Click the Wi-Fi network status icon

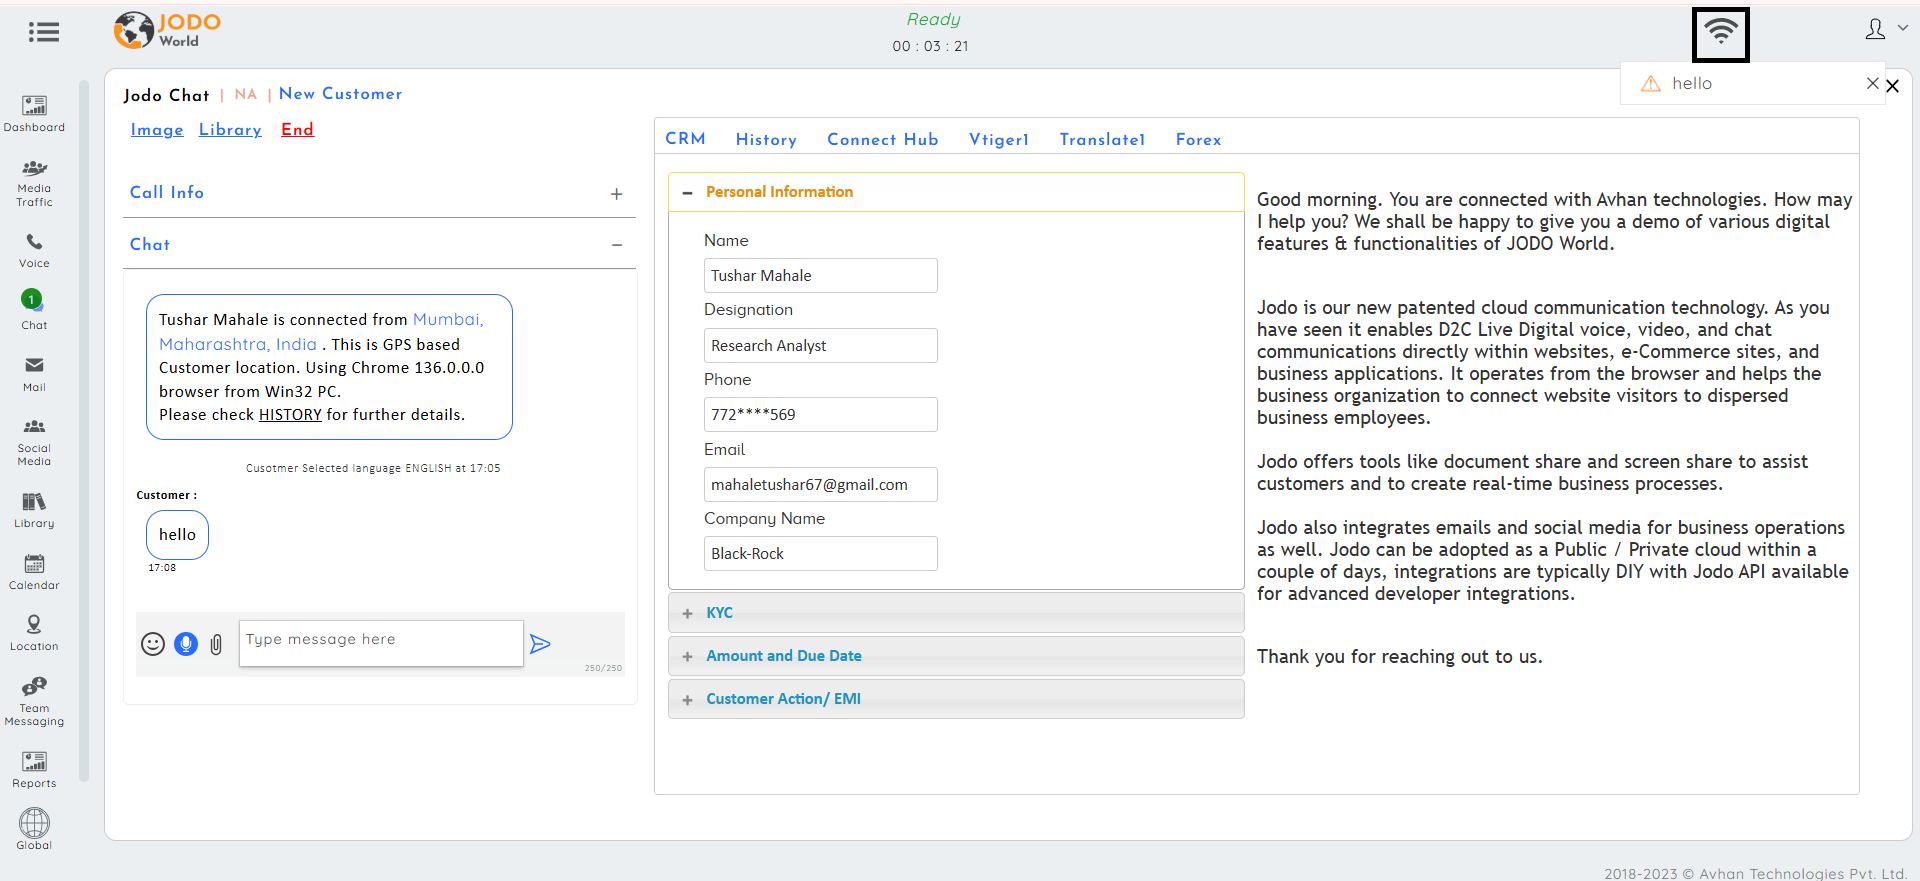(x=1720, y=33)
